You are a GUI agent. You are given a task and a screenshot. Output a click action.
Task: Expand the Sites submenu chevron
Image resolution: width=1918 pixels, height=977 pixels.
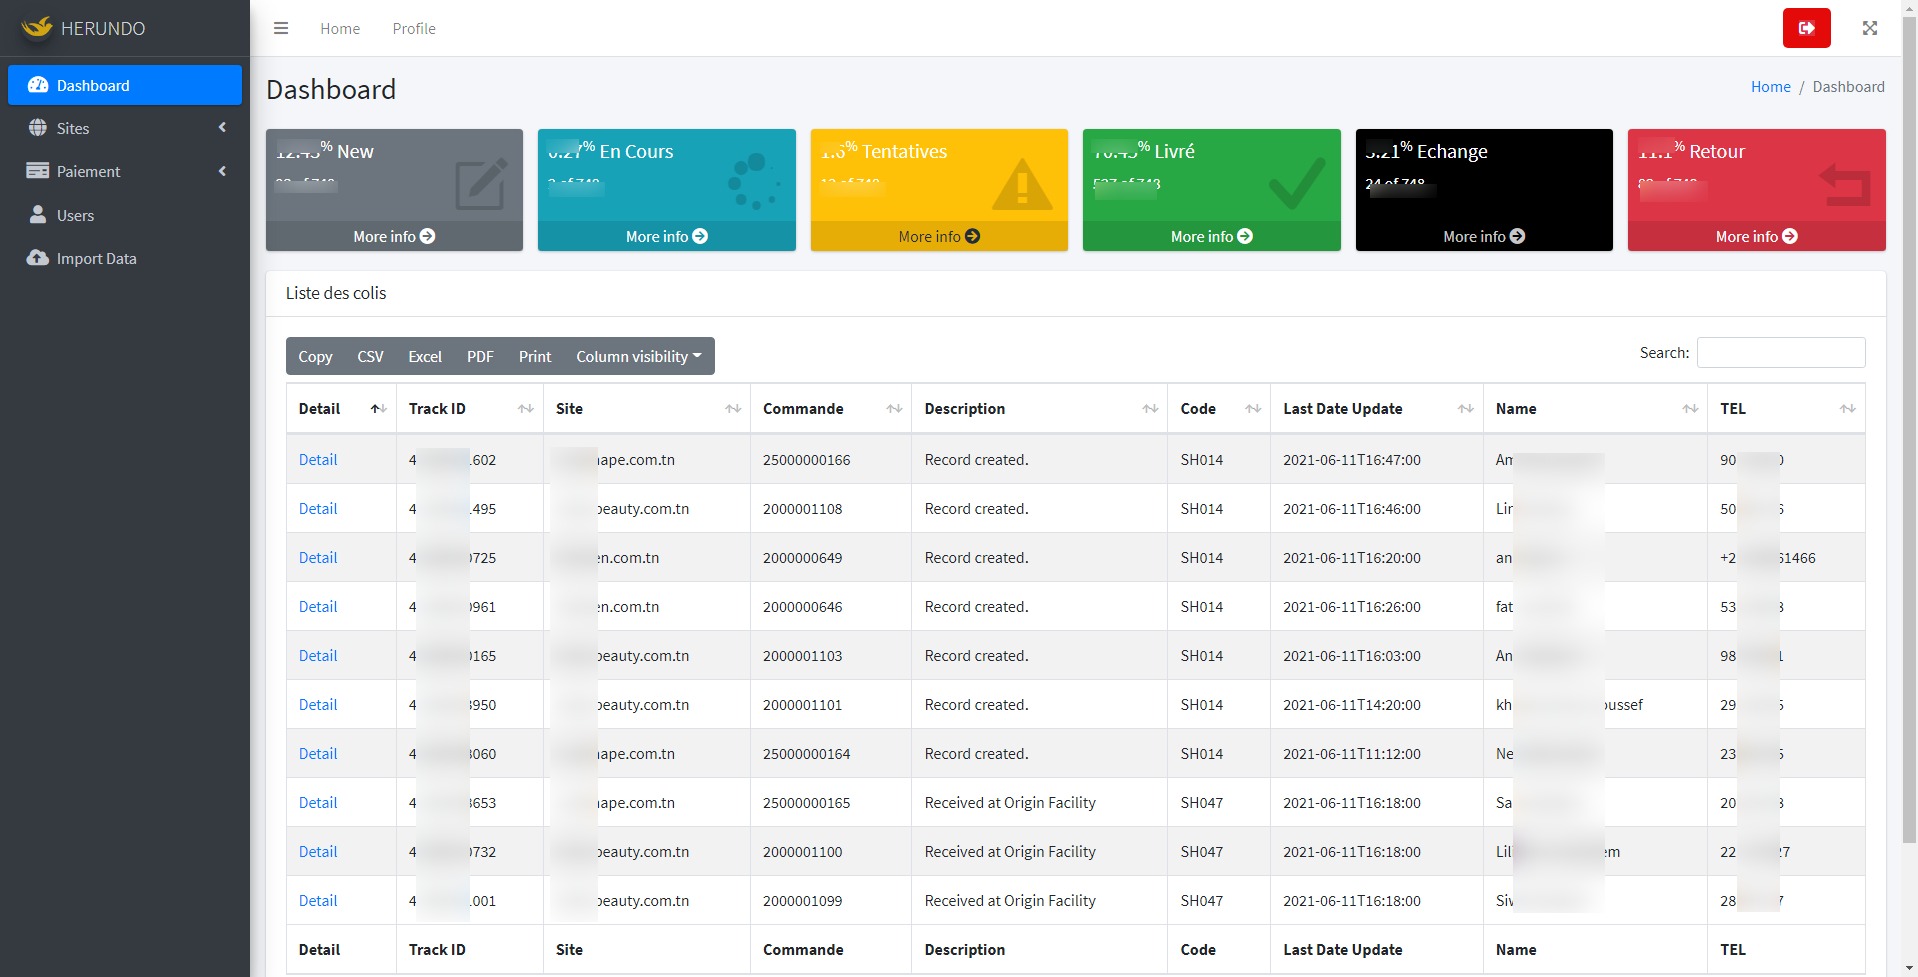click(222, 127)
